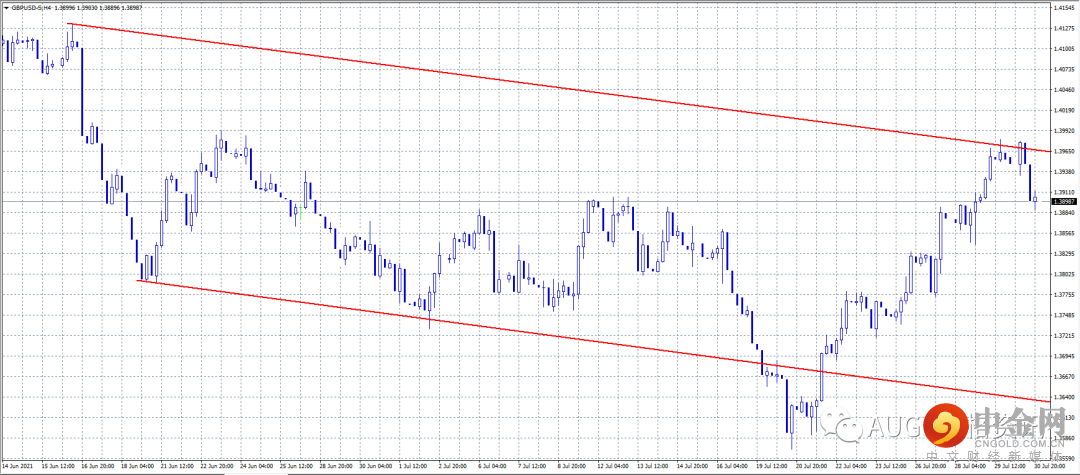The height and width of the screenshot is (475, 1080).
Task: Click the 1.37485 price scale label
Action: (x=1065, y=315)
